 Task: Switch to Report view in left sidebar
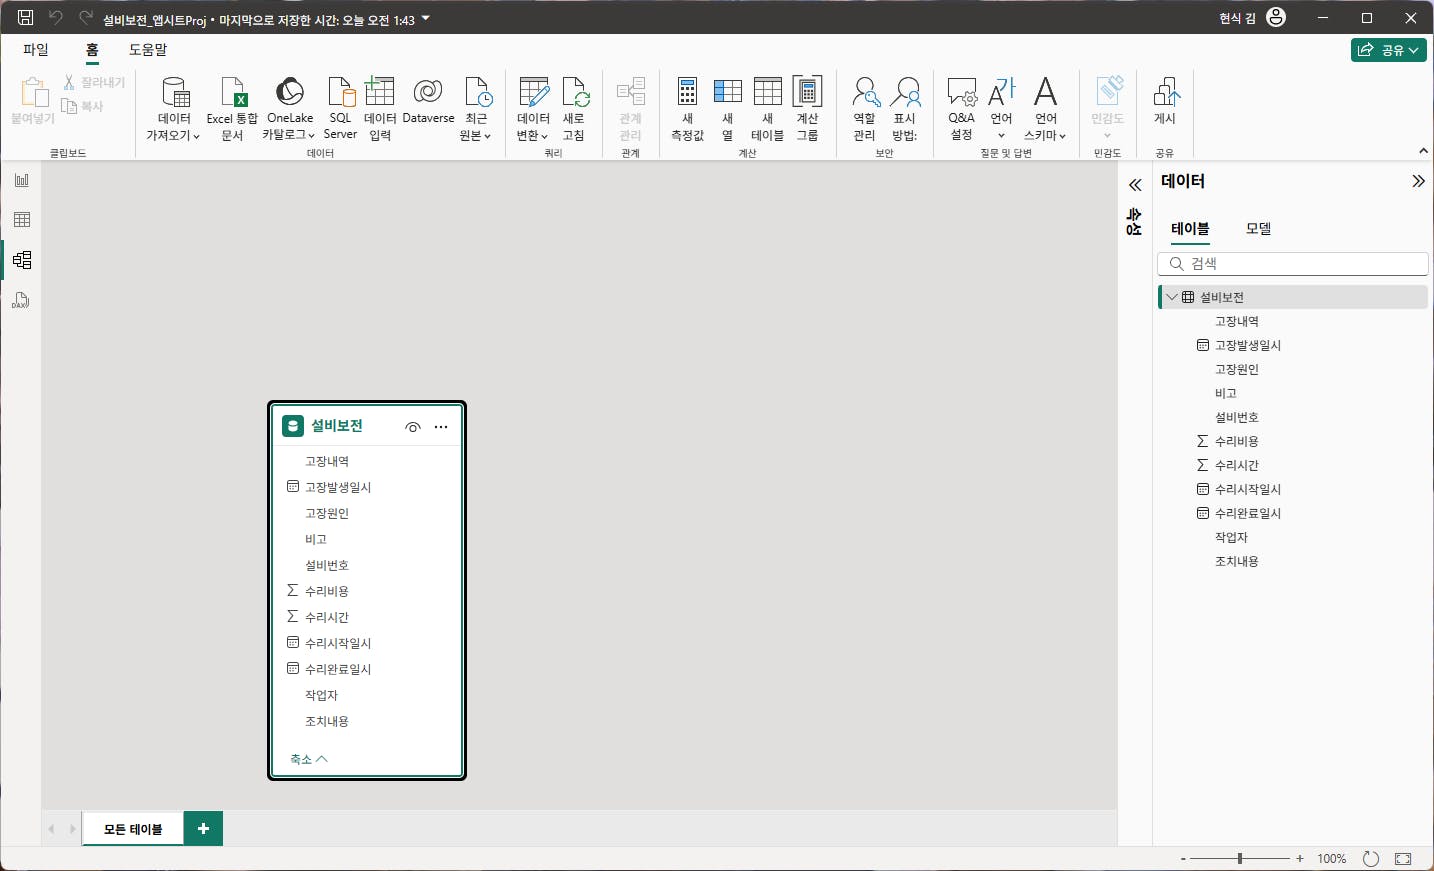click(22, 180)
